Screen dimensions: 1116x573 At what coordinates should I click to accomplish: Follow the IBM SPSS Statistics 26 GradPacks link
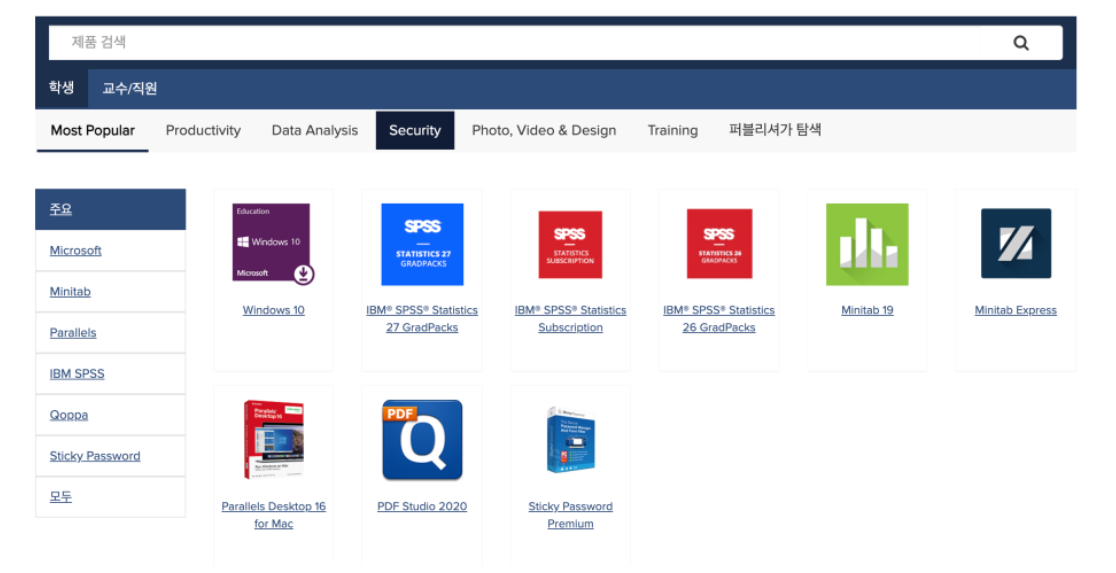[719, 319]
